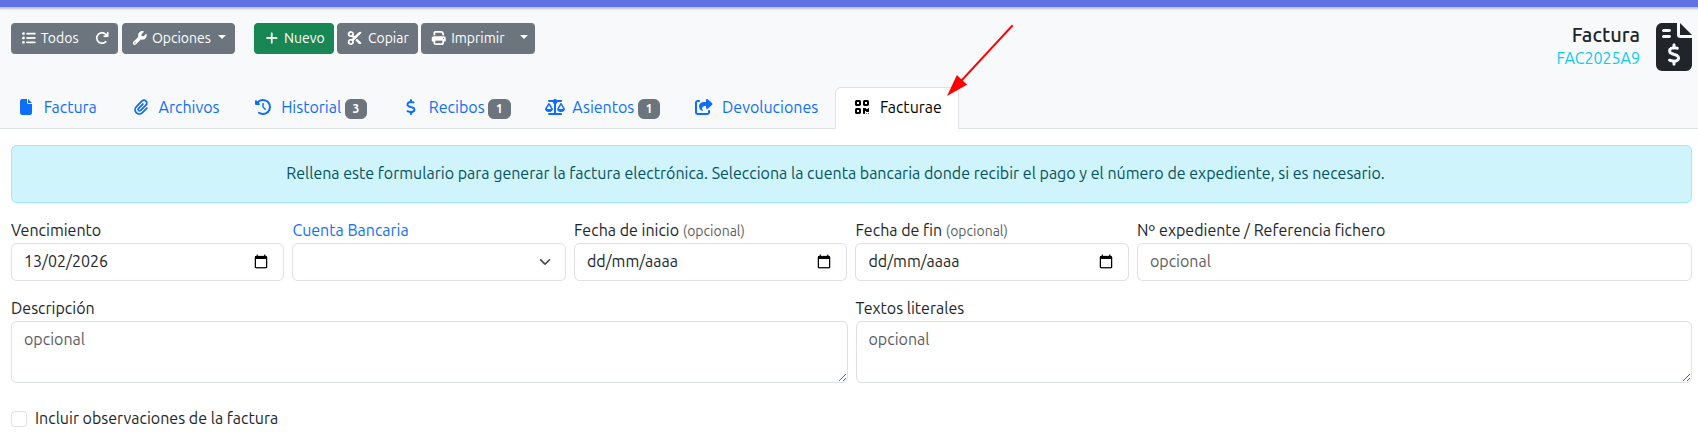This screenshot has height=448, width=1698.
Task: Click the QR icon on Facturae
Action: point(862,107)
